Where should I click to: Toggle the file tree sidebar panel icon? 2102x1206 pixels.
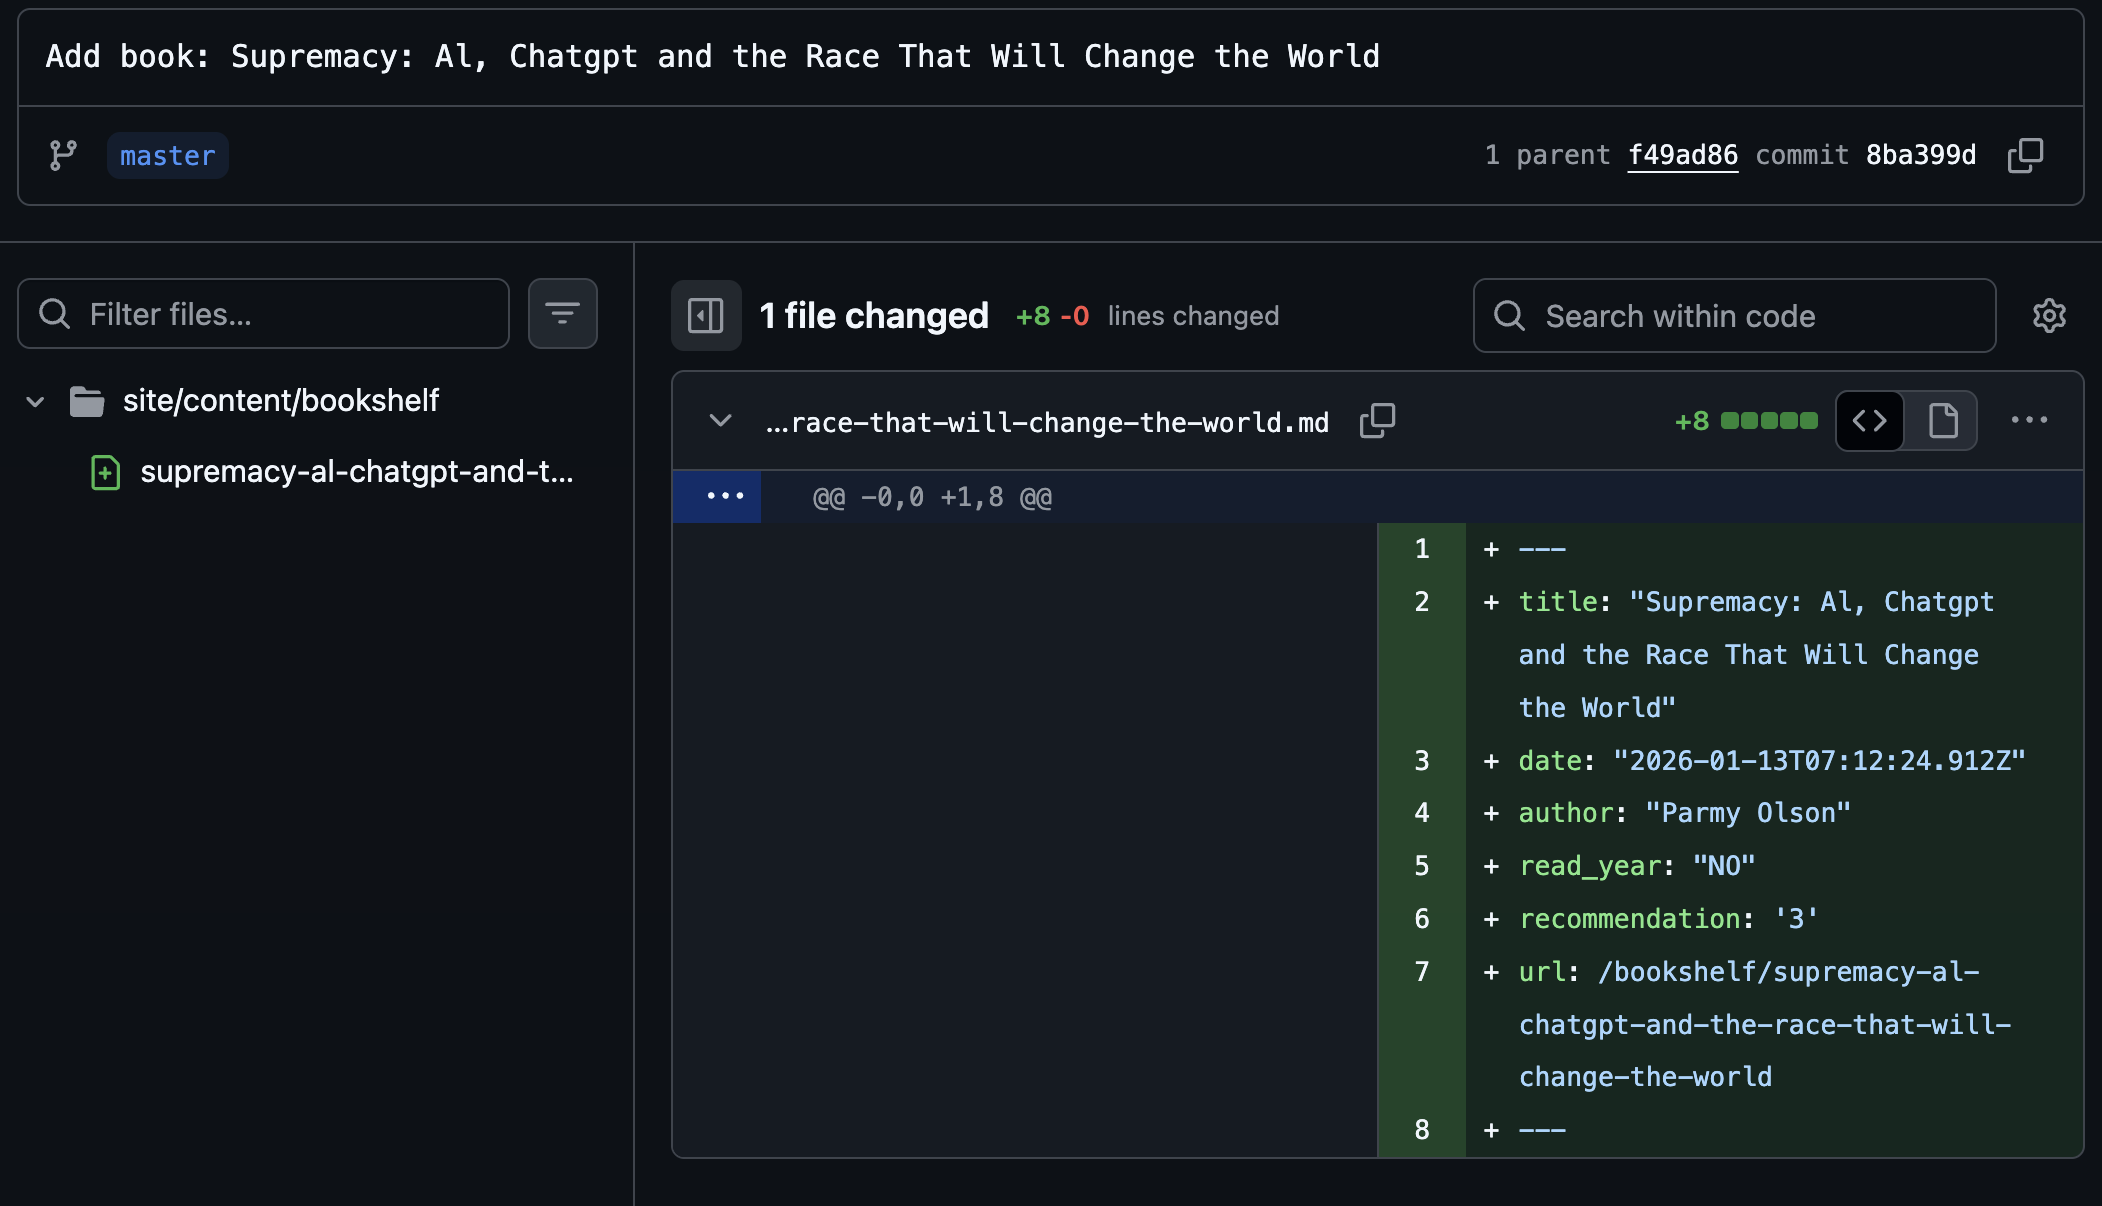(x=705, y=315)
